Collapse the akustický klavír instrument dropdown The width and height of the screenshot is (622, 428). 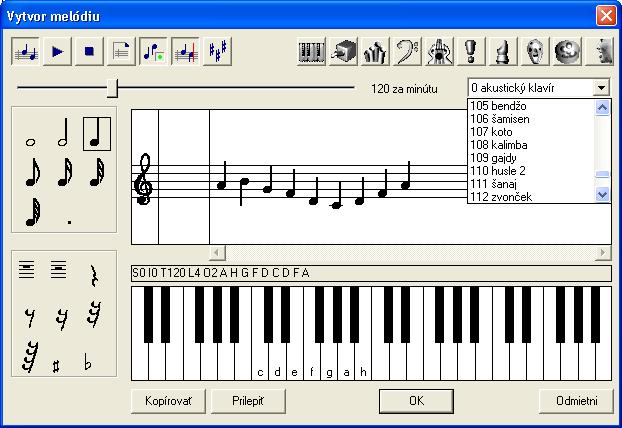[x=601, y=88]
